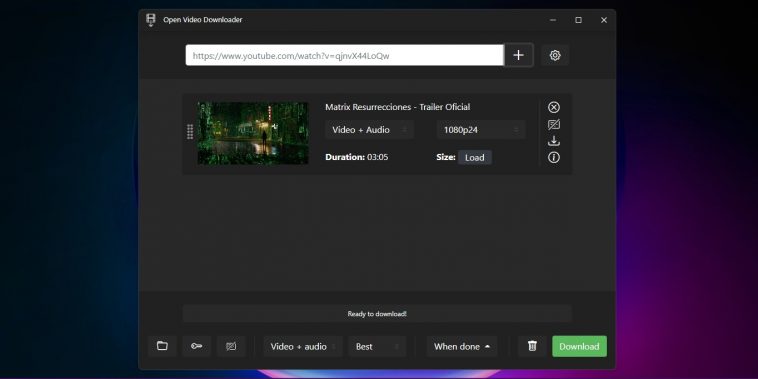The image size is (758, 379).
Task: Focus the YouTube URL input field
Action: (x=345, y=55)
